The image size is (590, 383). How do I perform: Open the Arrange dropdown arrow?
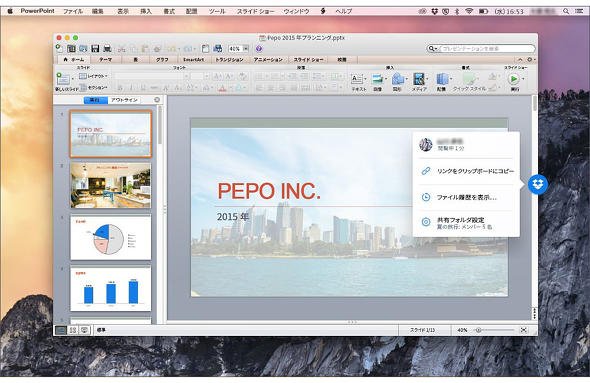451,79
